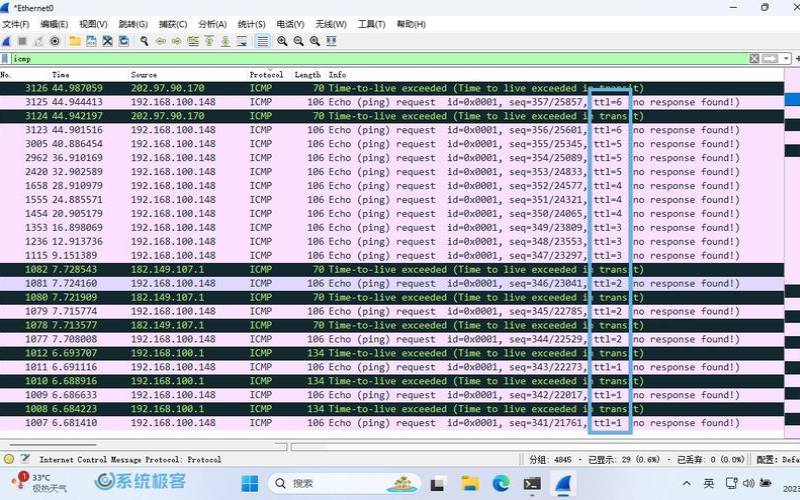Viewport: 800px width, 500px height.
Task: Select packet 1007 echo request ttl=1
Action: (392, 423)
